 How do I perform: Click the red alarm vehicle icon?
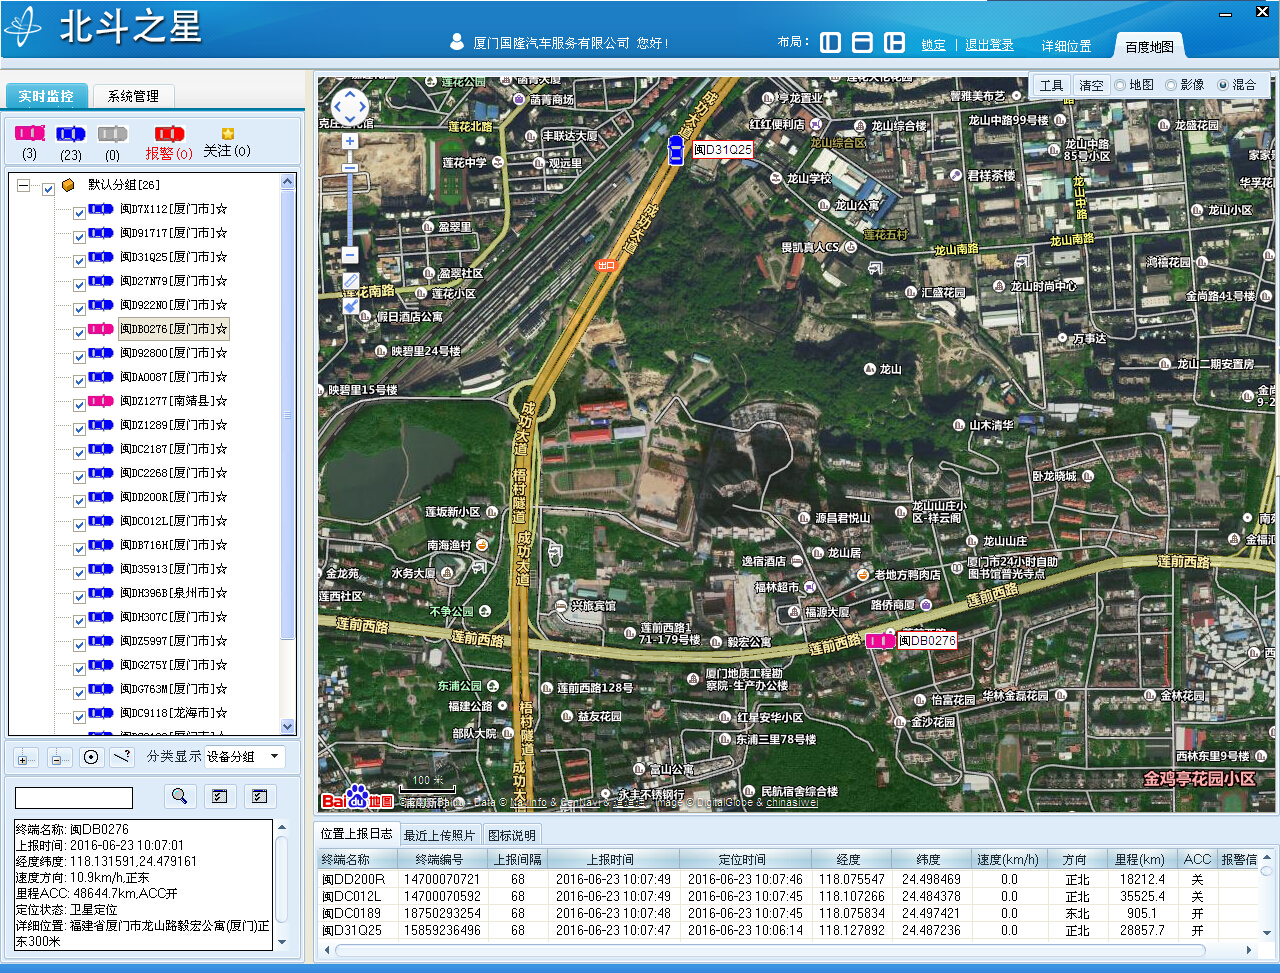(x=169, y=134)
